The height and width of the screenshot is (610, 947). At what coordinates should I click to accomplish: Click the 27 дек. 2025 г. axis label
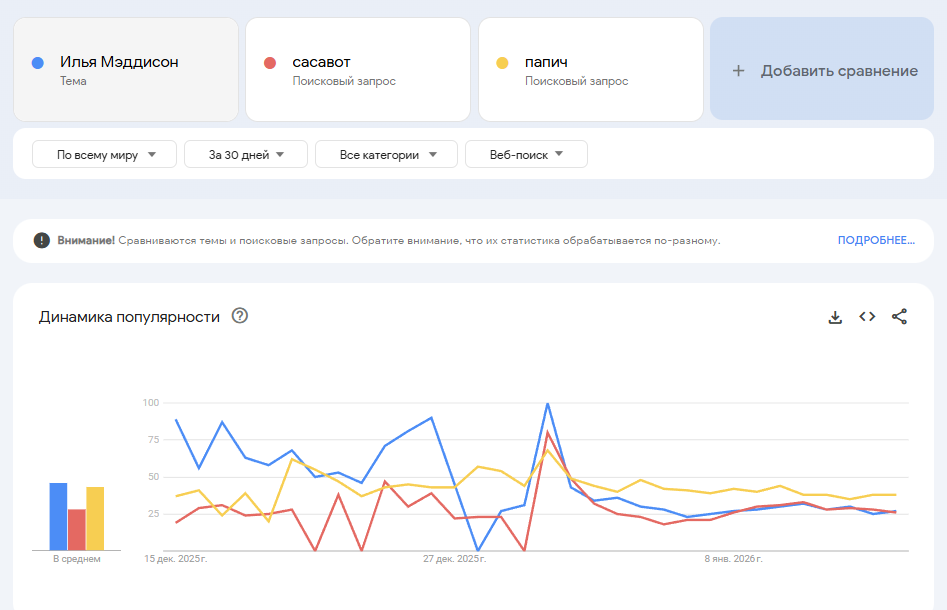454,559
